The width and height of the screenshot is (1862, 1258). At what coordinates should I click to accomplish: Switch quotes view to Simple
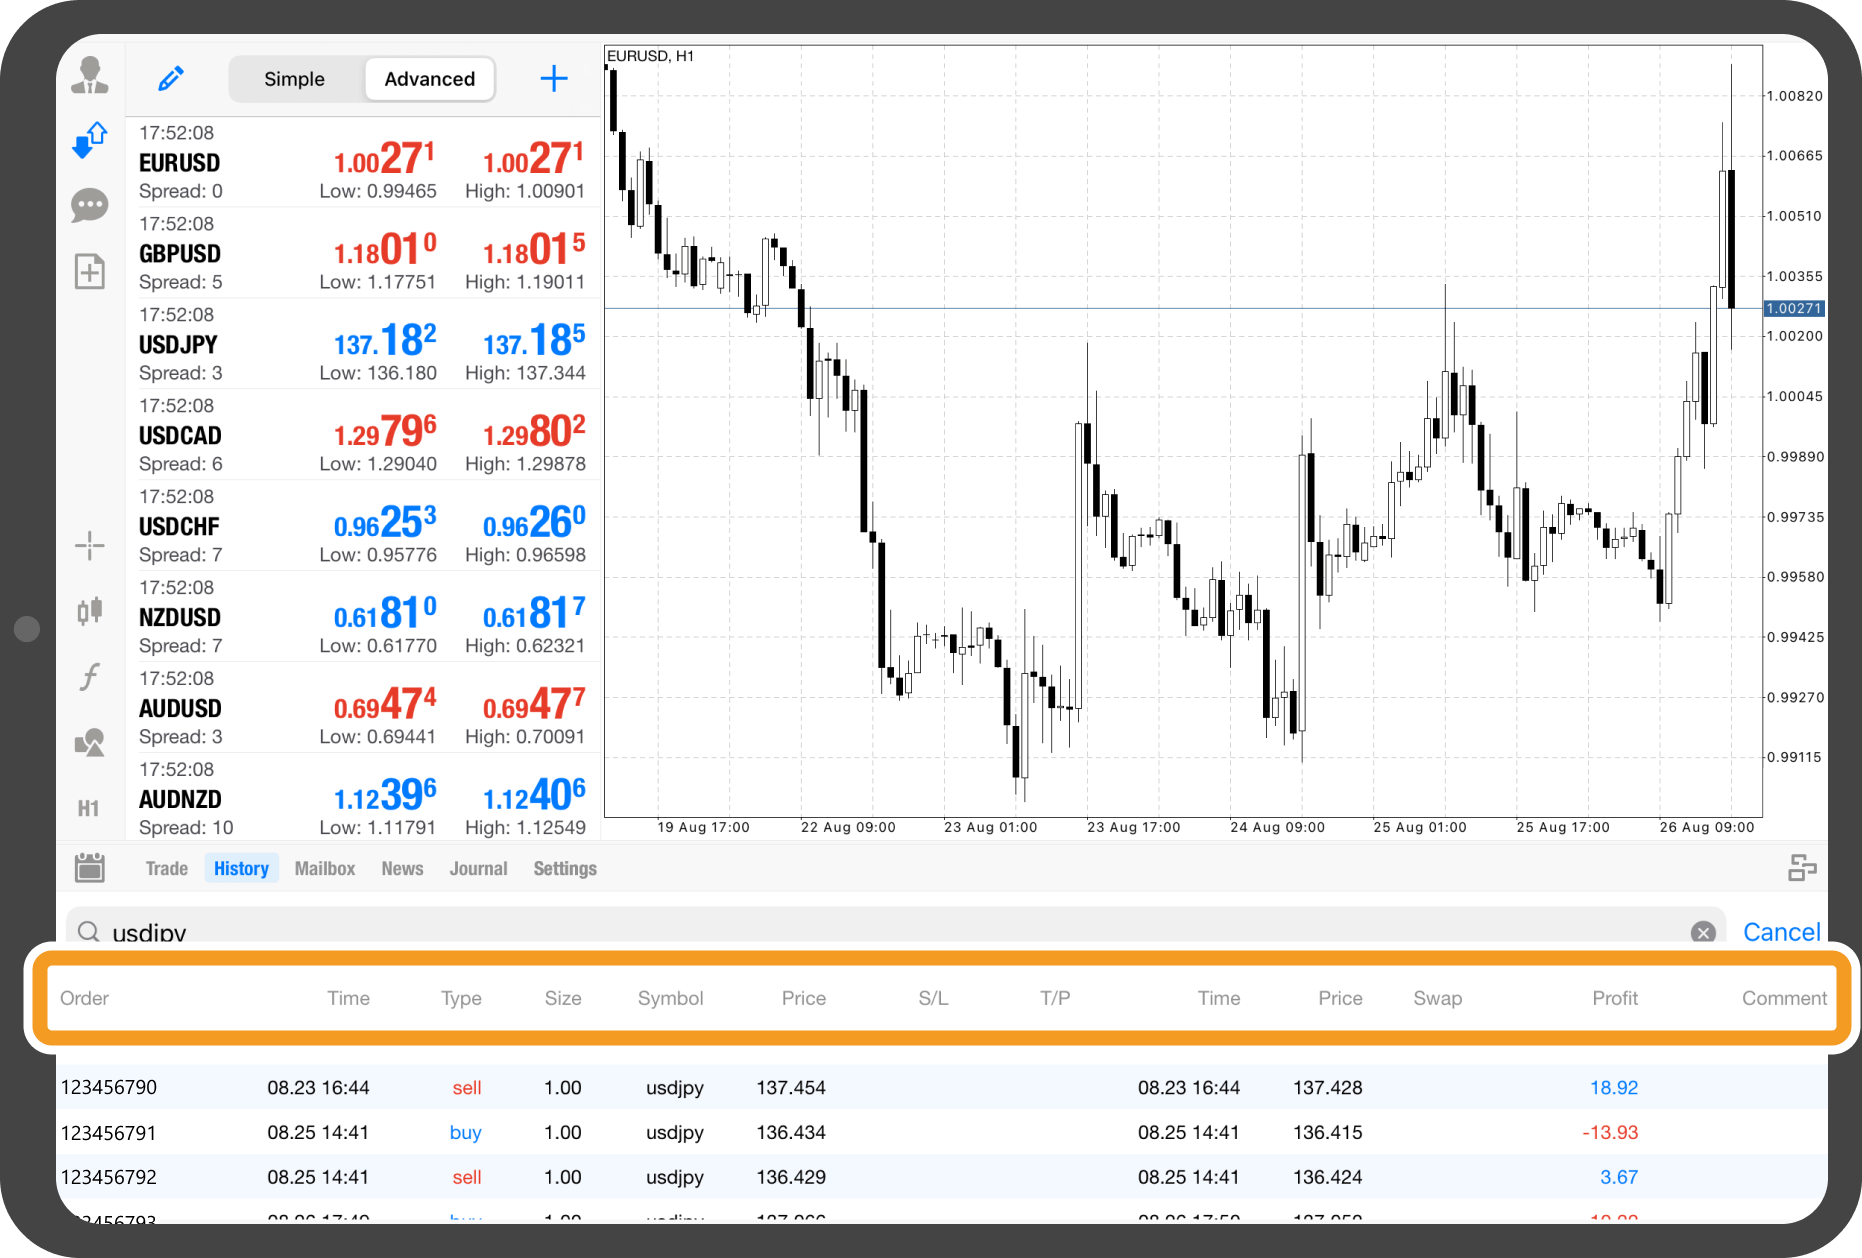point(294,79)
